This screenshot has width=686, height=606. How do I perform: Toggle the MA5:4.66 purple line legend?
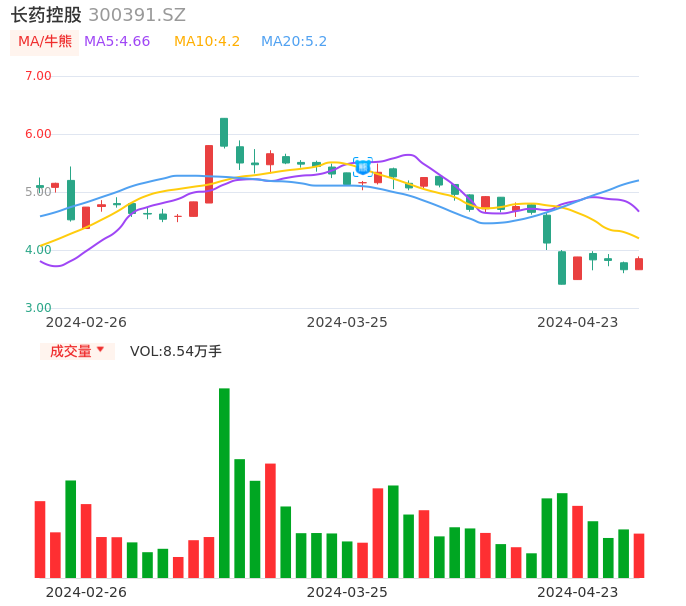click(117, 42)
